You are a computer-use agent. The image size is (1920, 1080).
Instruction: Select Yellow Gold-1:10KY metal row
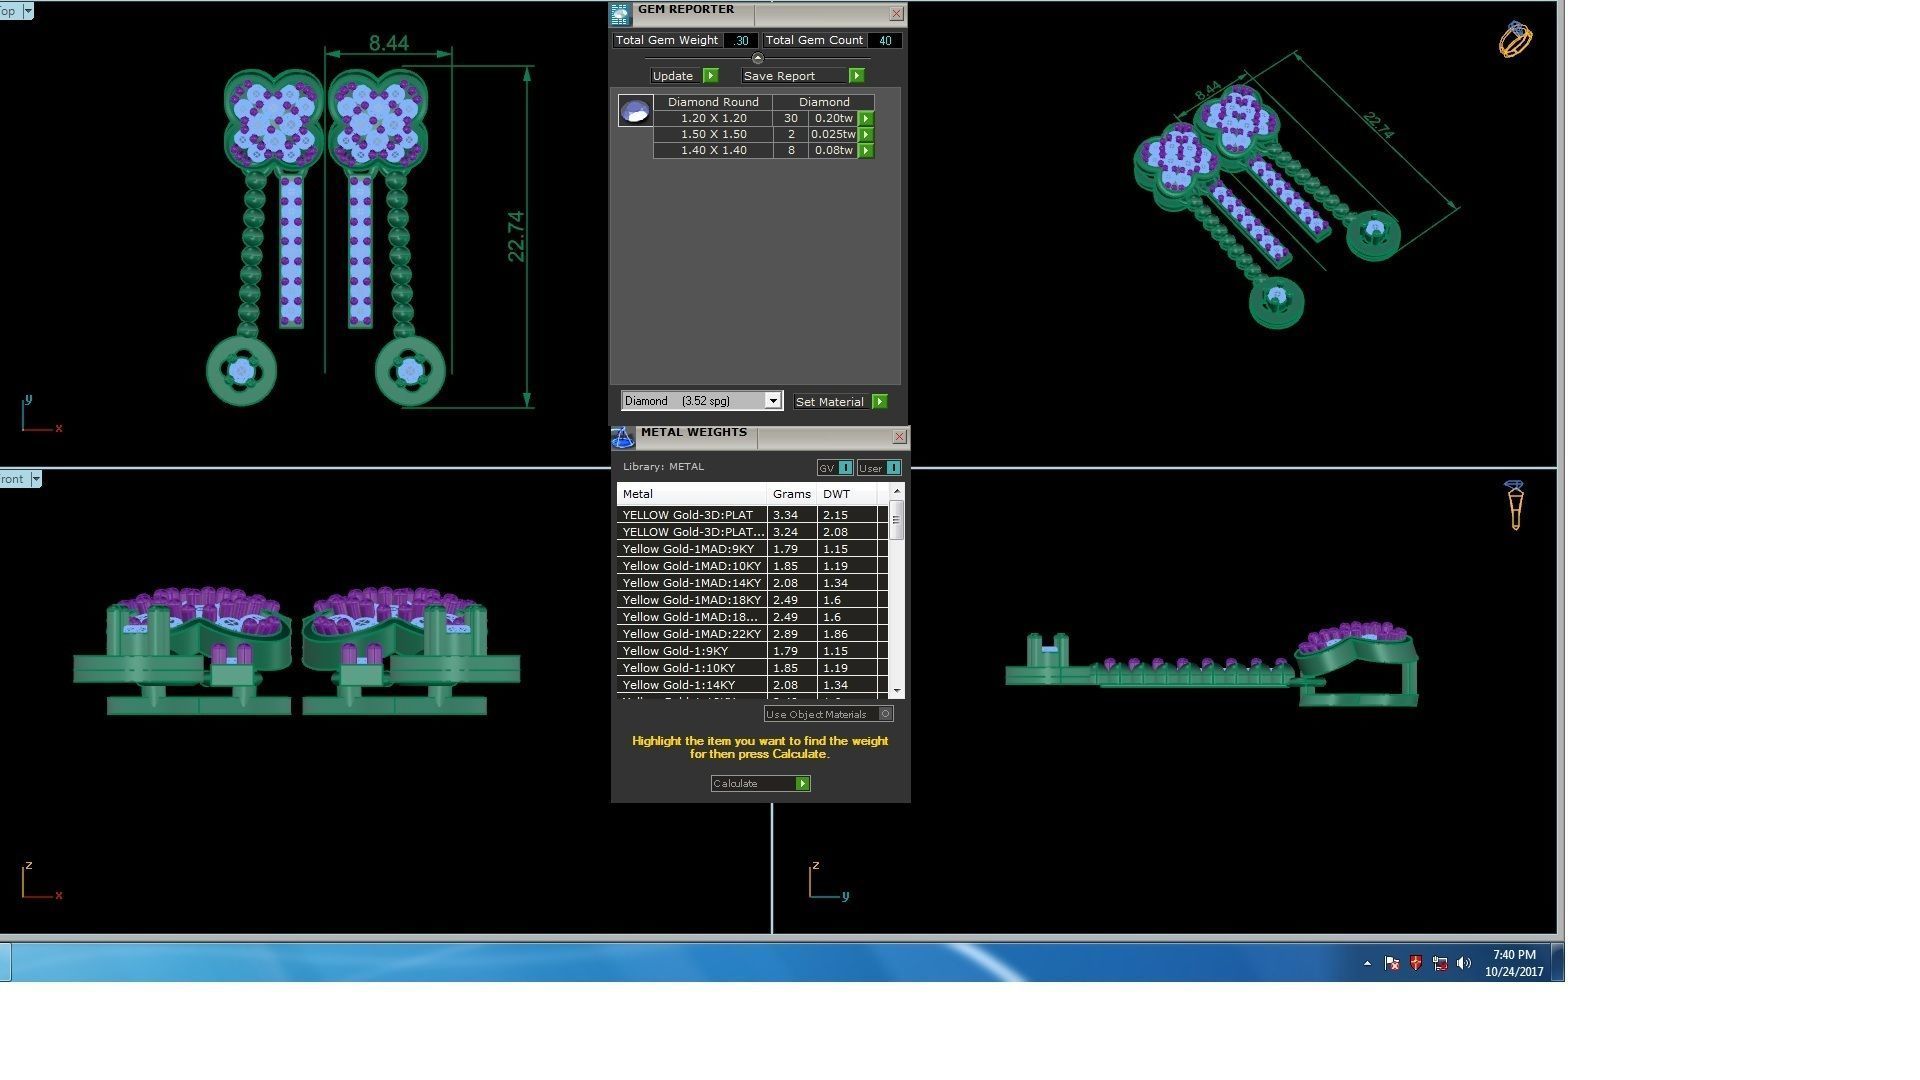[691, 668]
